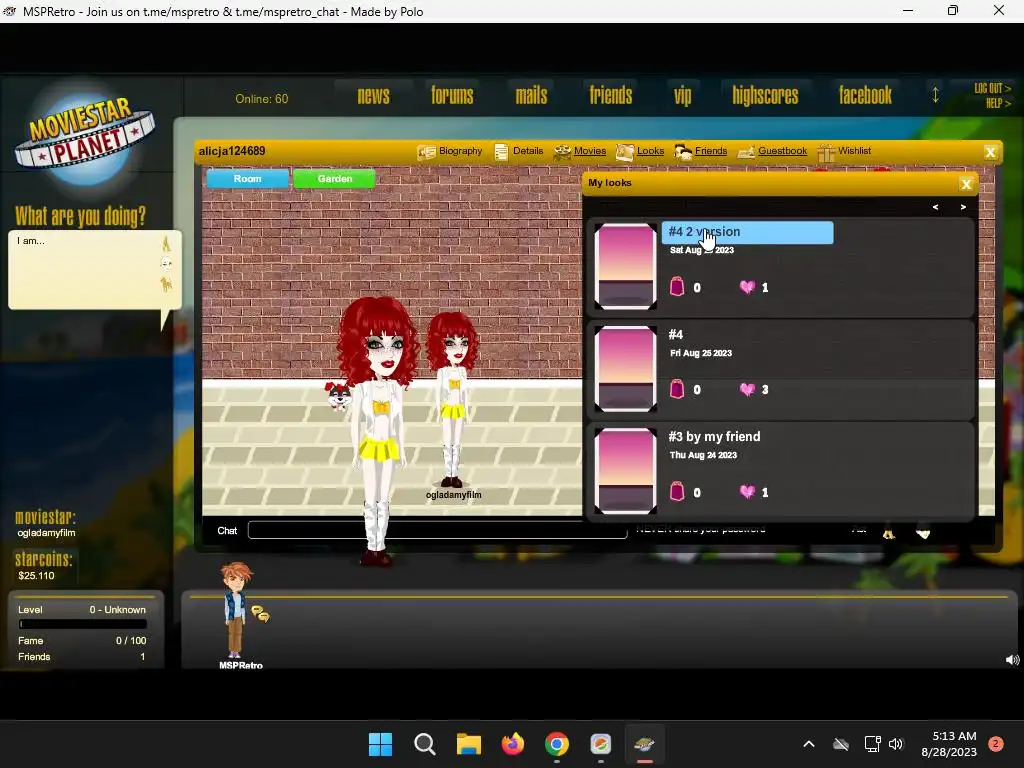Click the MSPRetro character avatar
The image size is (1024, 768).
tap(236, 610)
